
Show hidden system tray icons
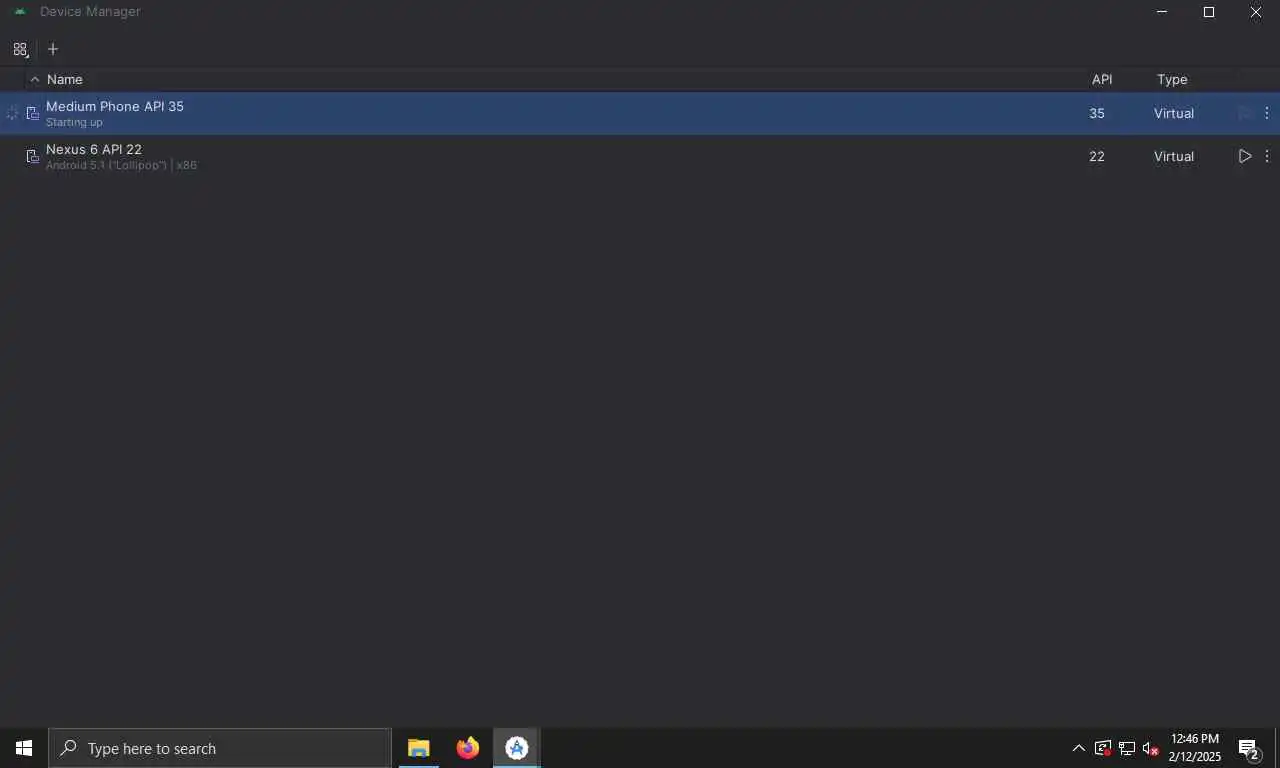pos(1078,748)
